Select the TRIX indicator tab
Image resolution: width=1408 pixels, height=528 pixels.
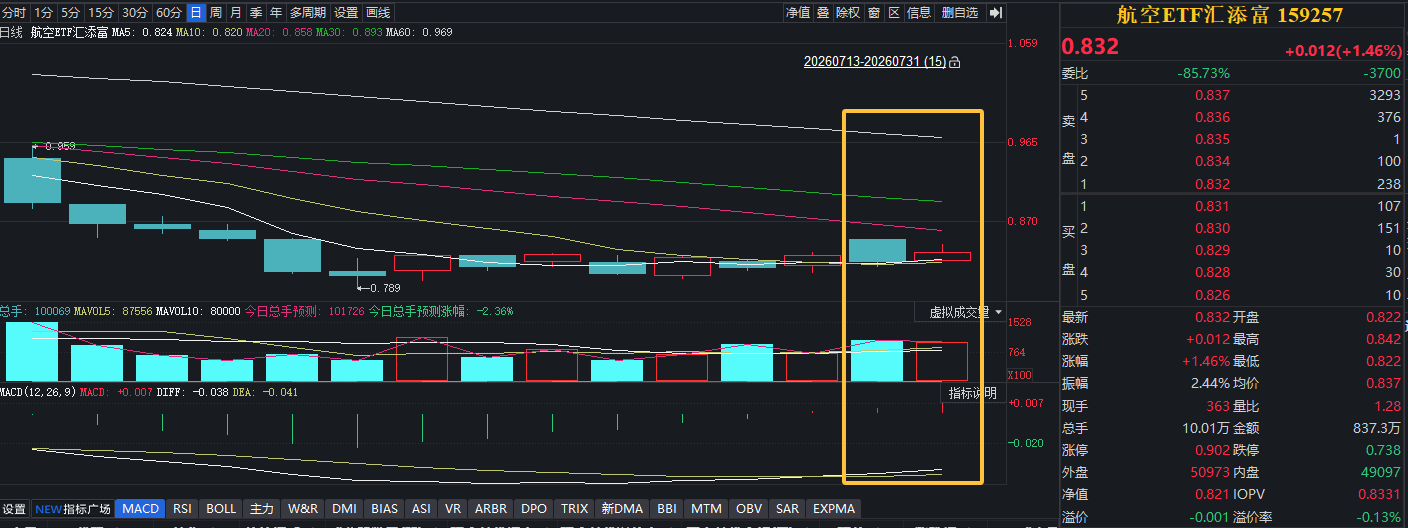click(x=574, y=509)
